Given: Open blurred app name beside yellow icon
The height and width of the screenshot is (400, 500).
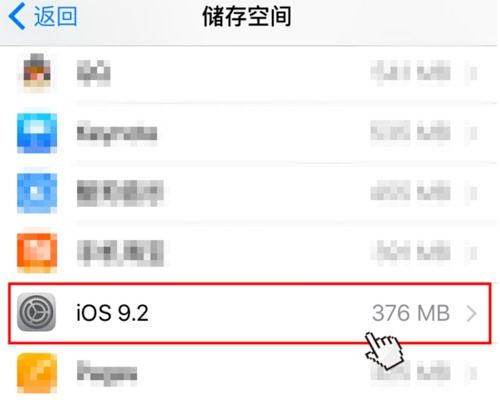Looking at the screenshot, I should [107, 373].
